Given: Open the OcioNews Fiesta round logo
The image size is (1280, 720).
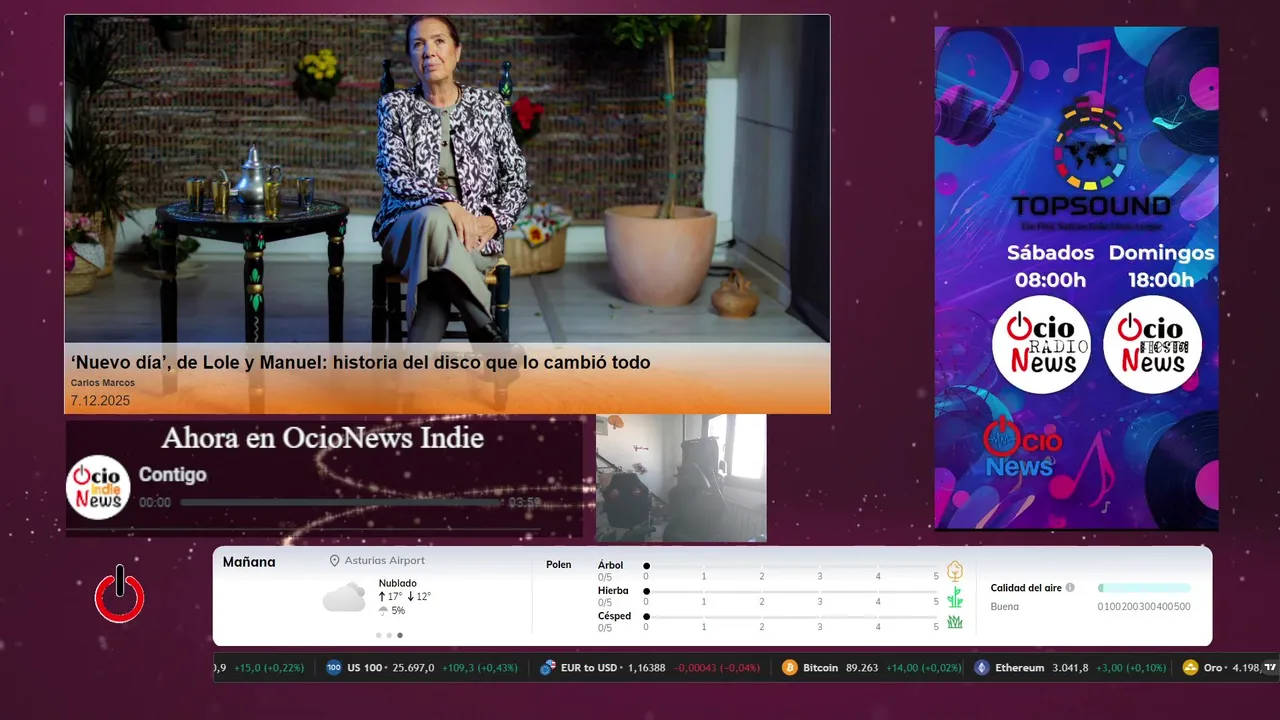Looking at the screenshot, I should point(1152,344).
